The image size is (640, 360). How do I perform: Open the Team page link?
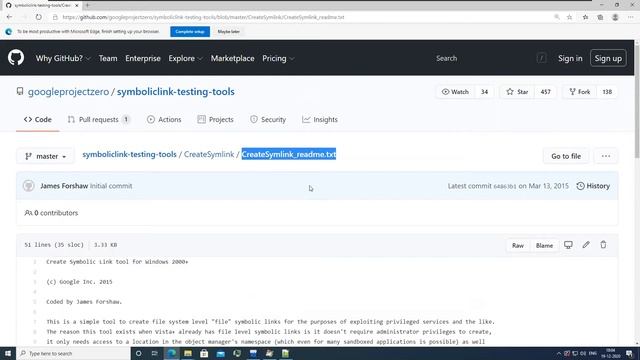coord(108,58)
